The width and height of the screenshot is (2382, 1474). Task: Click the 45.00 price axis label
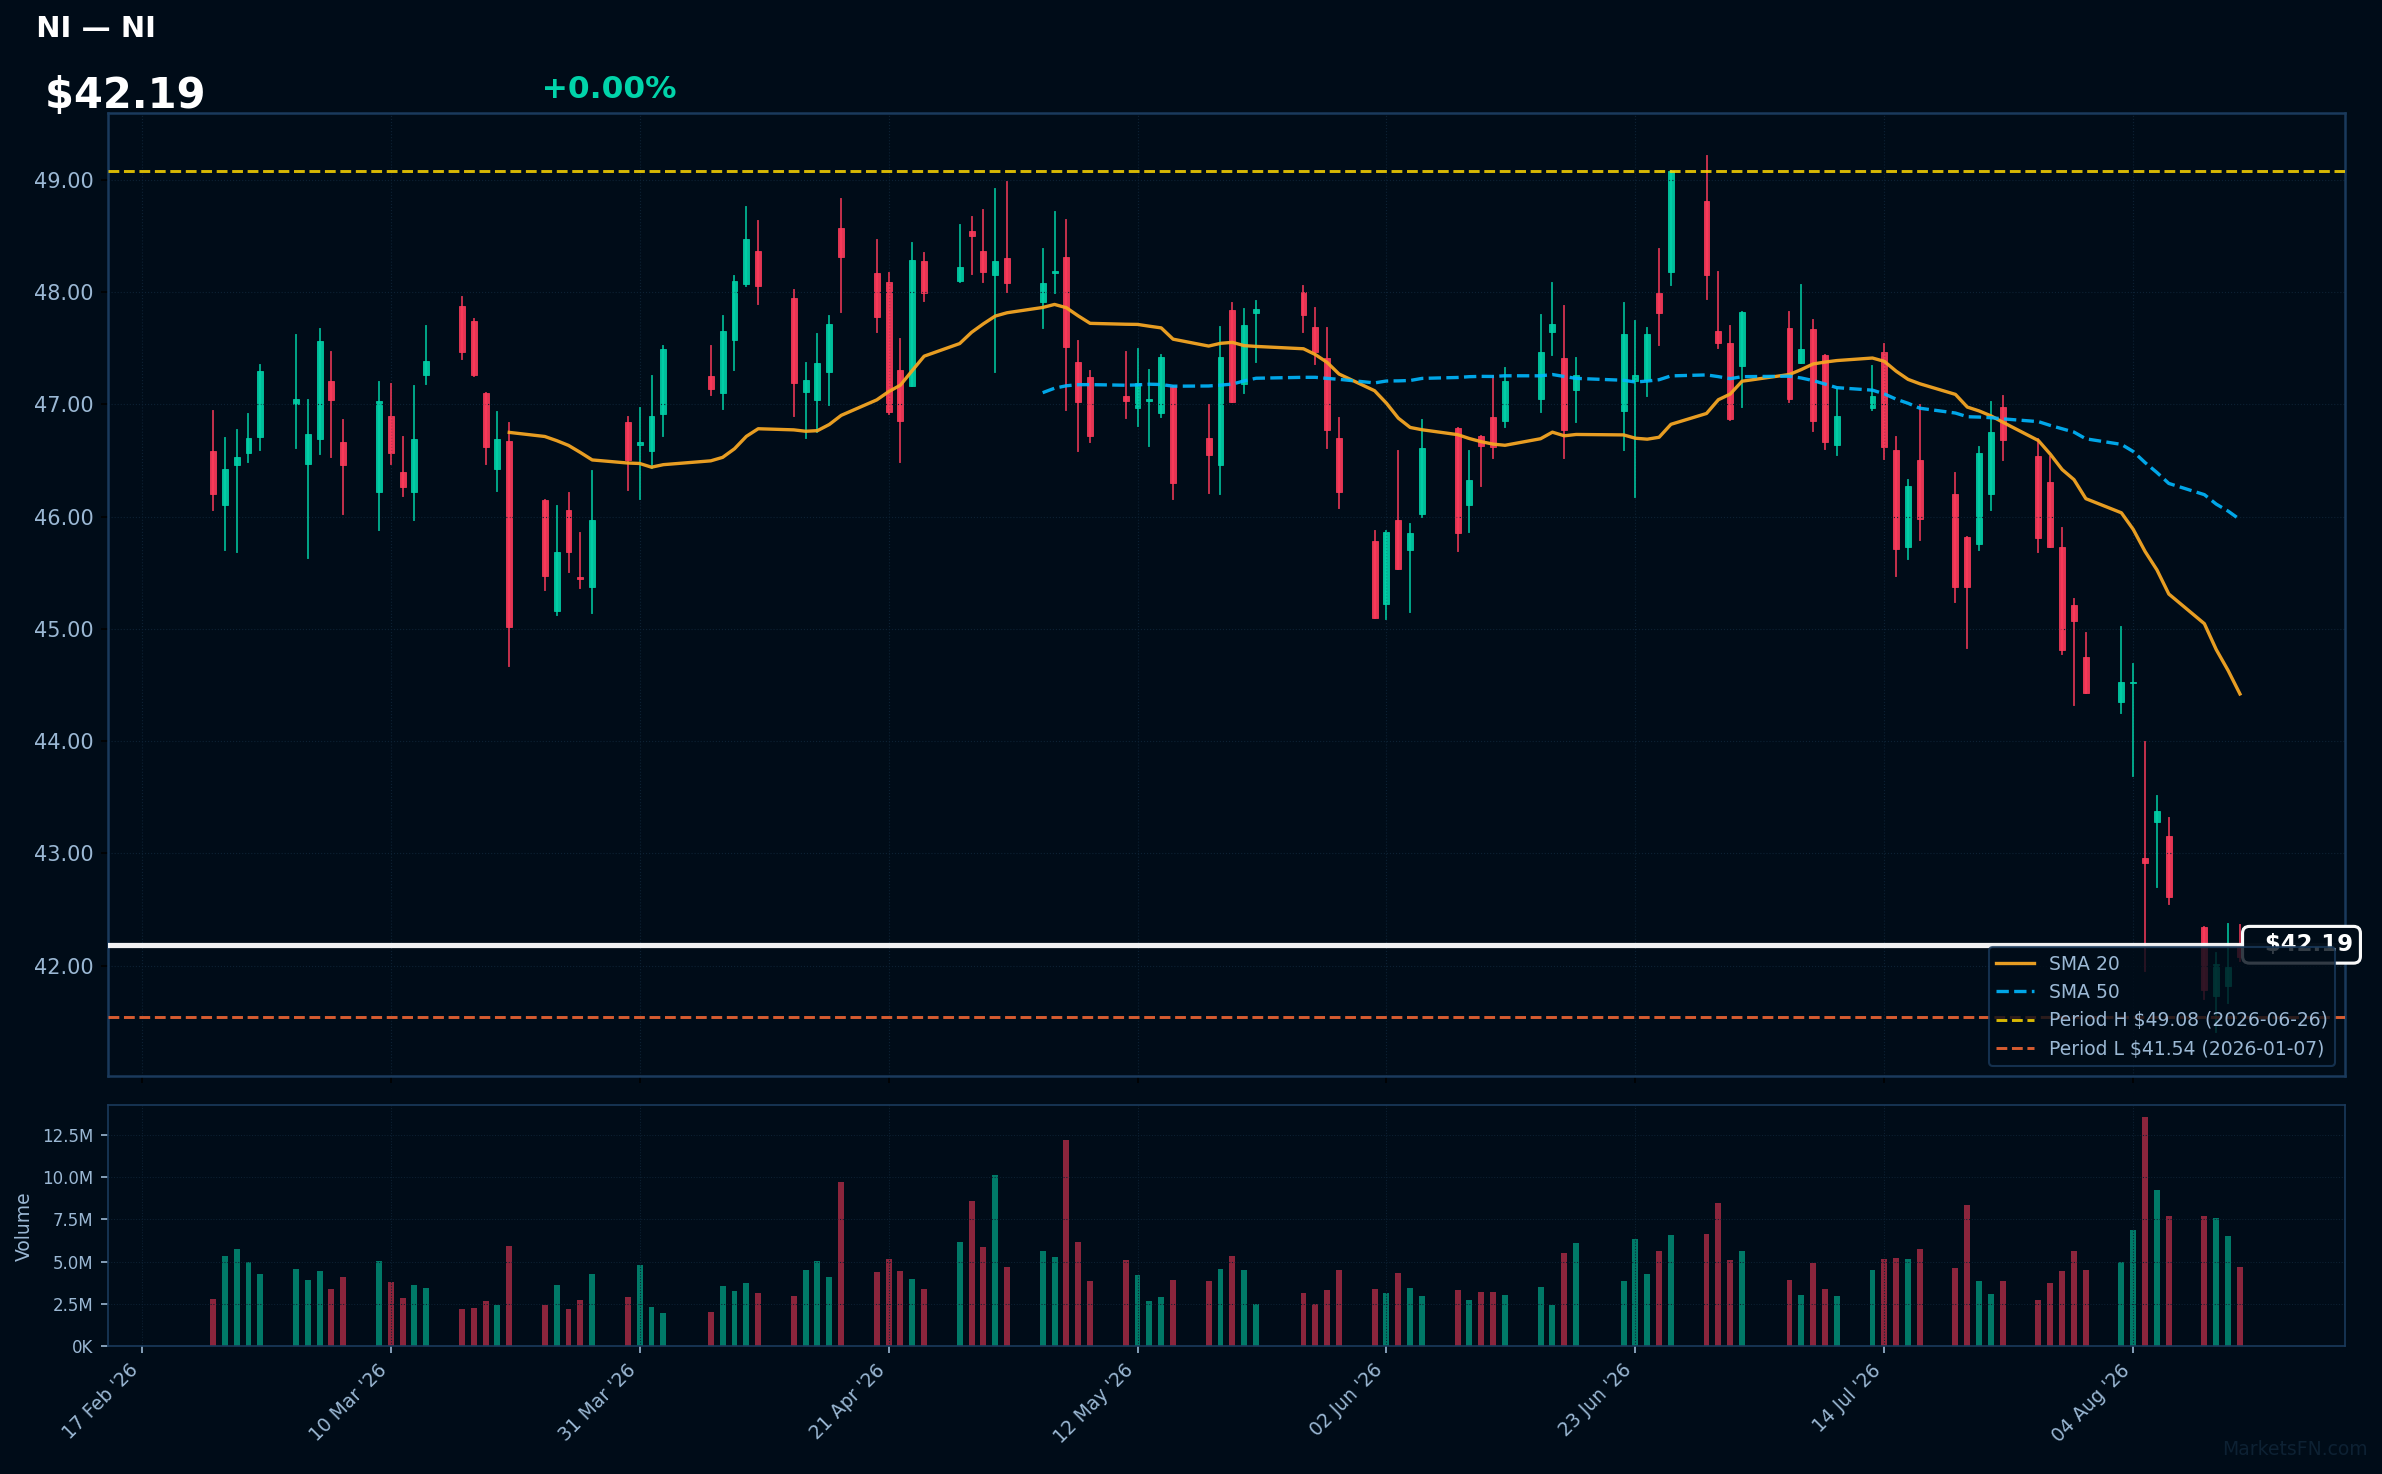click(63, 630)
